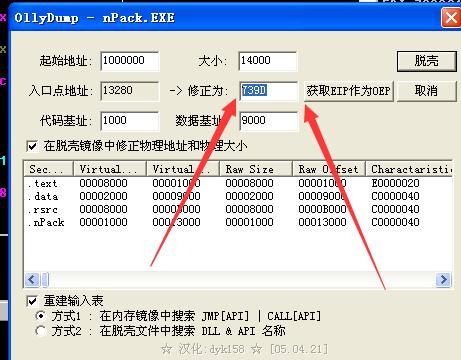This screenshot has height=360, width=461.
Task: Focus the 入口点地址 field showing 13280
Action: click(130, 91)
